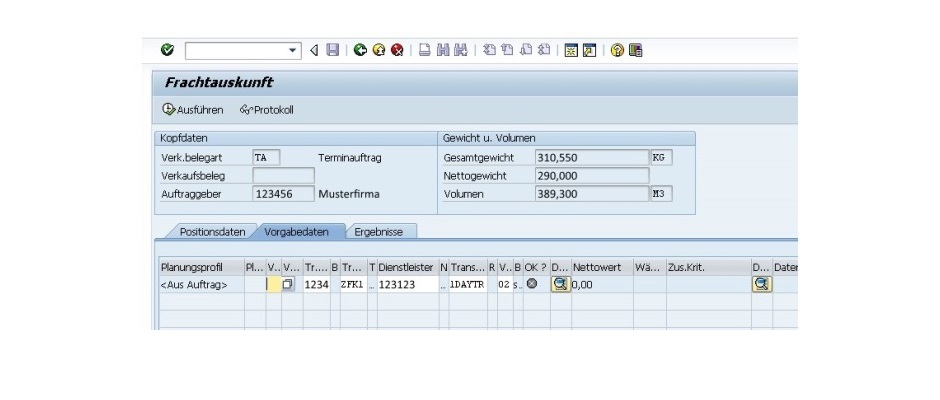Select the Vorgabedaten tab
Viewport: 940px width, 400px height.
tap(294, 231)
